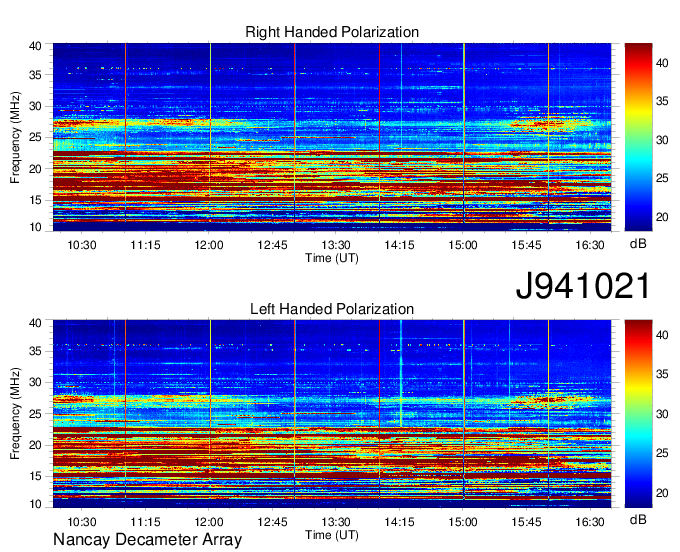The width and height of the screenshot is (680, 552).
Task: Click the 11:15 time tick under the Left Handed plot
Action: pos(145,522)
